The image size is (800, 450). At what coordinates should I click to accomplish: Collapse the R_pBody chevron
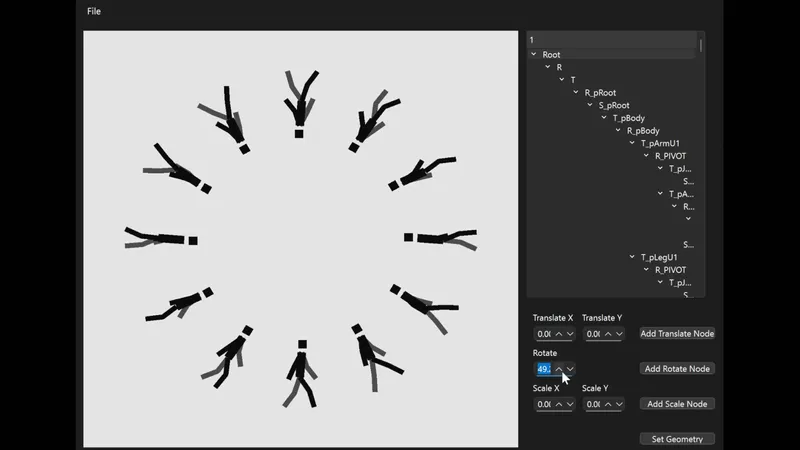click(618, 130)
